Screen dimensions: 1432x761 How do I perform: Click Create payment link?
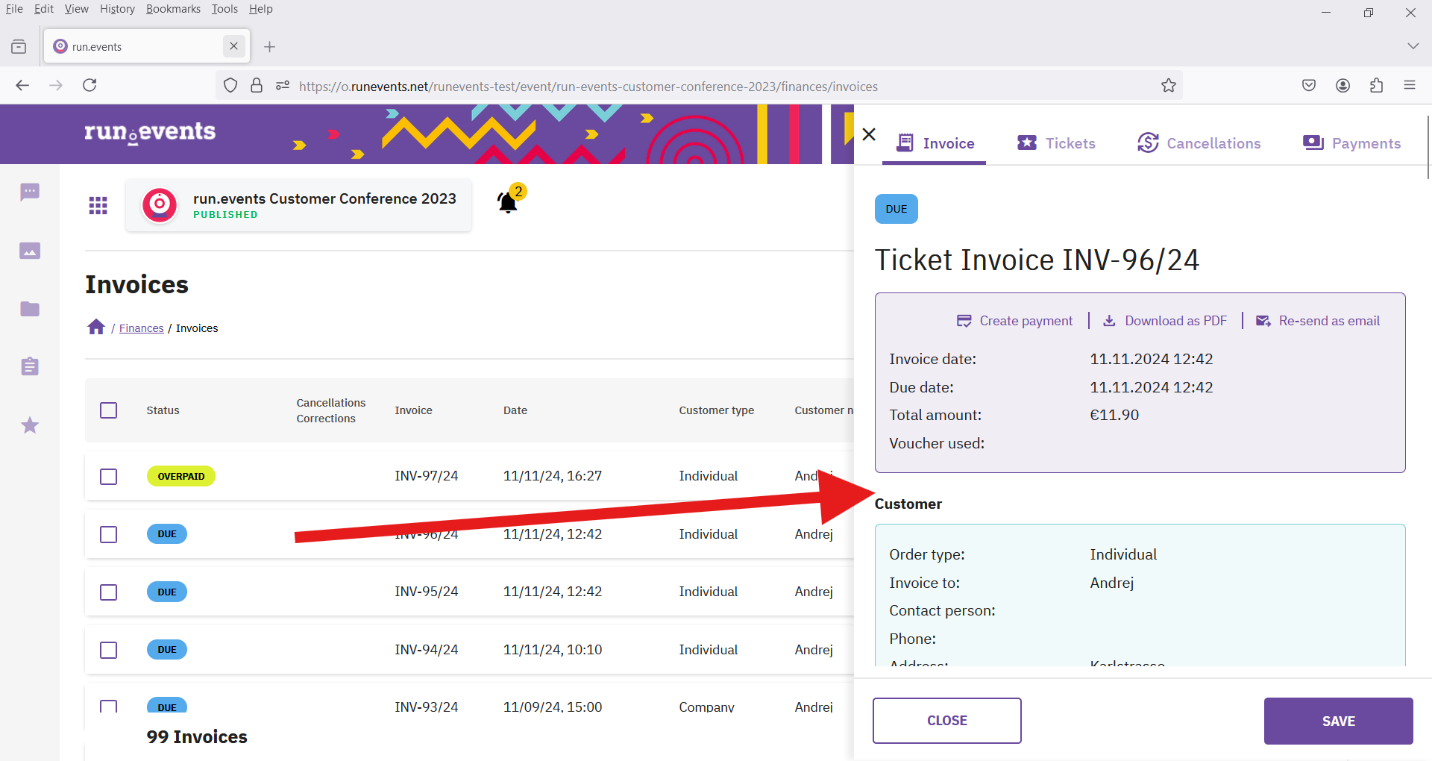click(1015, 321)
